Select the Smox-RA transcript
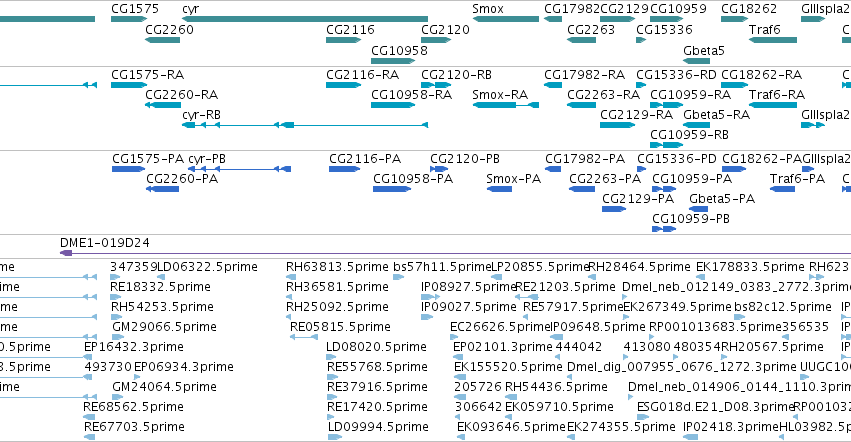Screen dimensions: 851x442 click(506, 105)
